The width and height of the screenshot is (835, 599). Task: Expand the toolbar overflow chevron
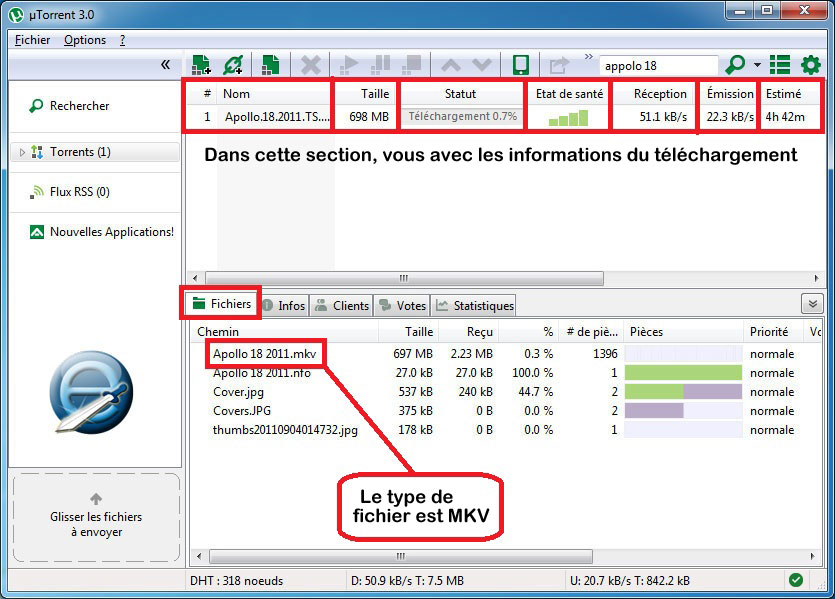(588, 56)
